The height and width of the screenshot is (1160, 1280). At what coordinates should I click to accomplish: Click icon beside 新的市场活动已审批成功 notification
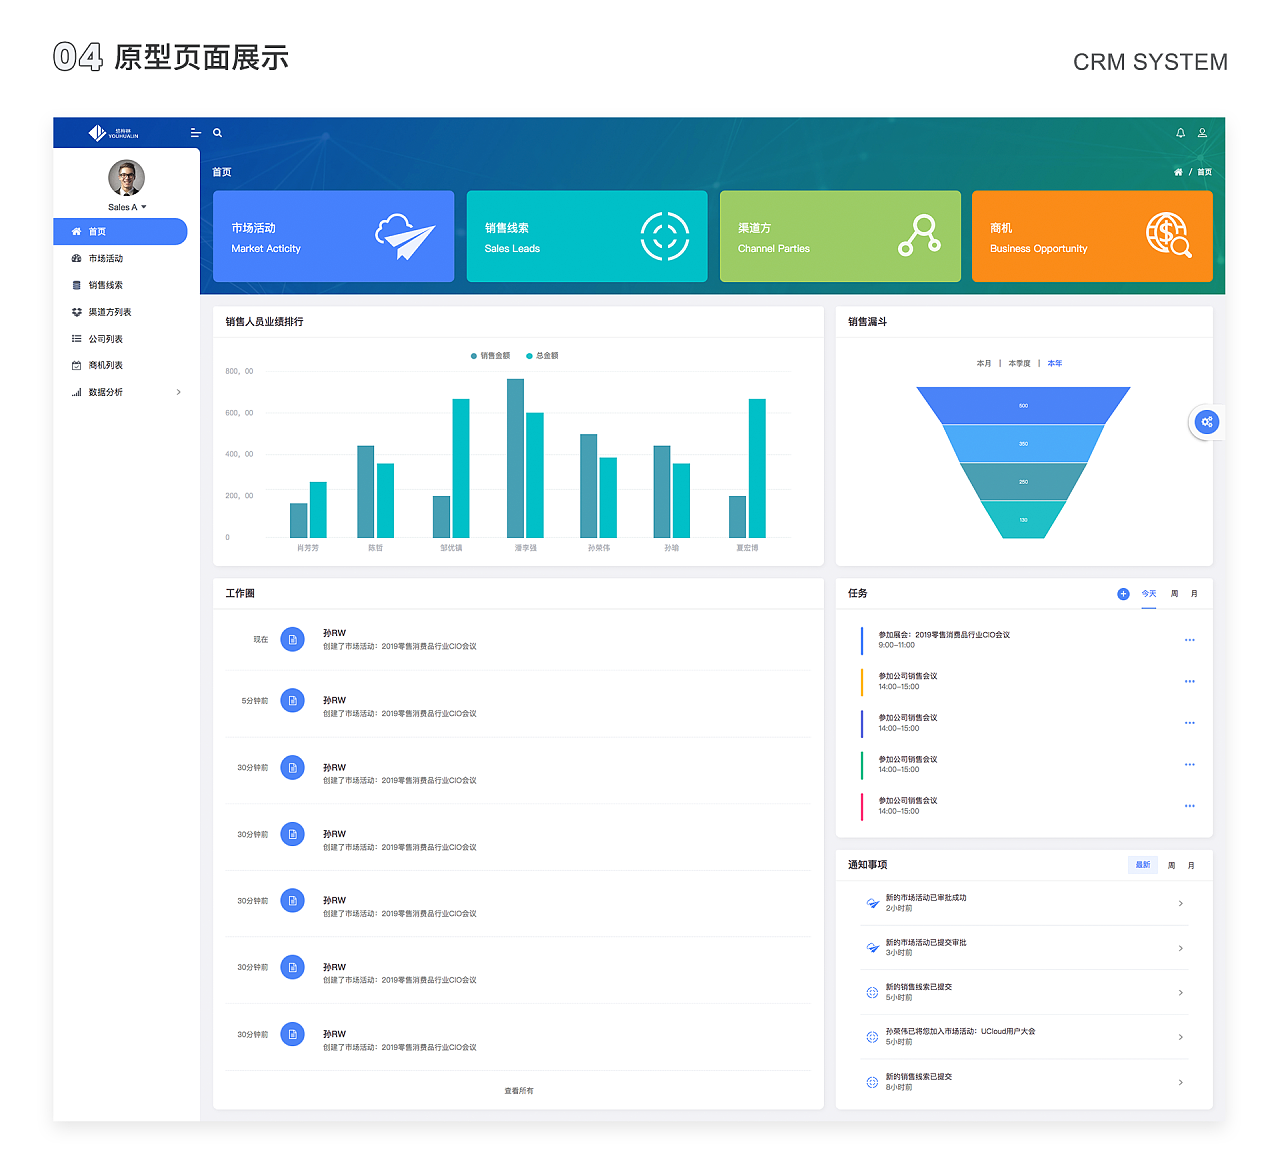pos(872,903)
